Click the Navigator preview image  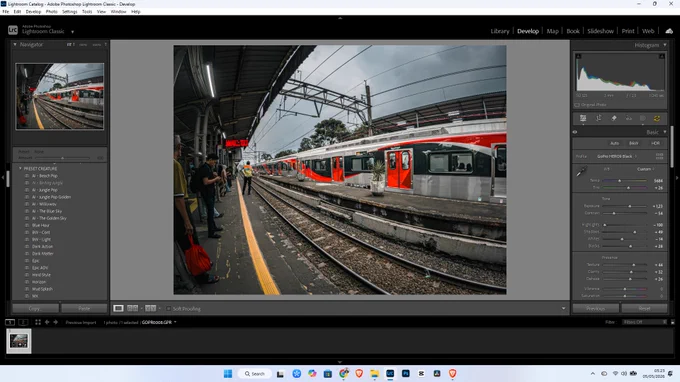pos(60,96)
